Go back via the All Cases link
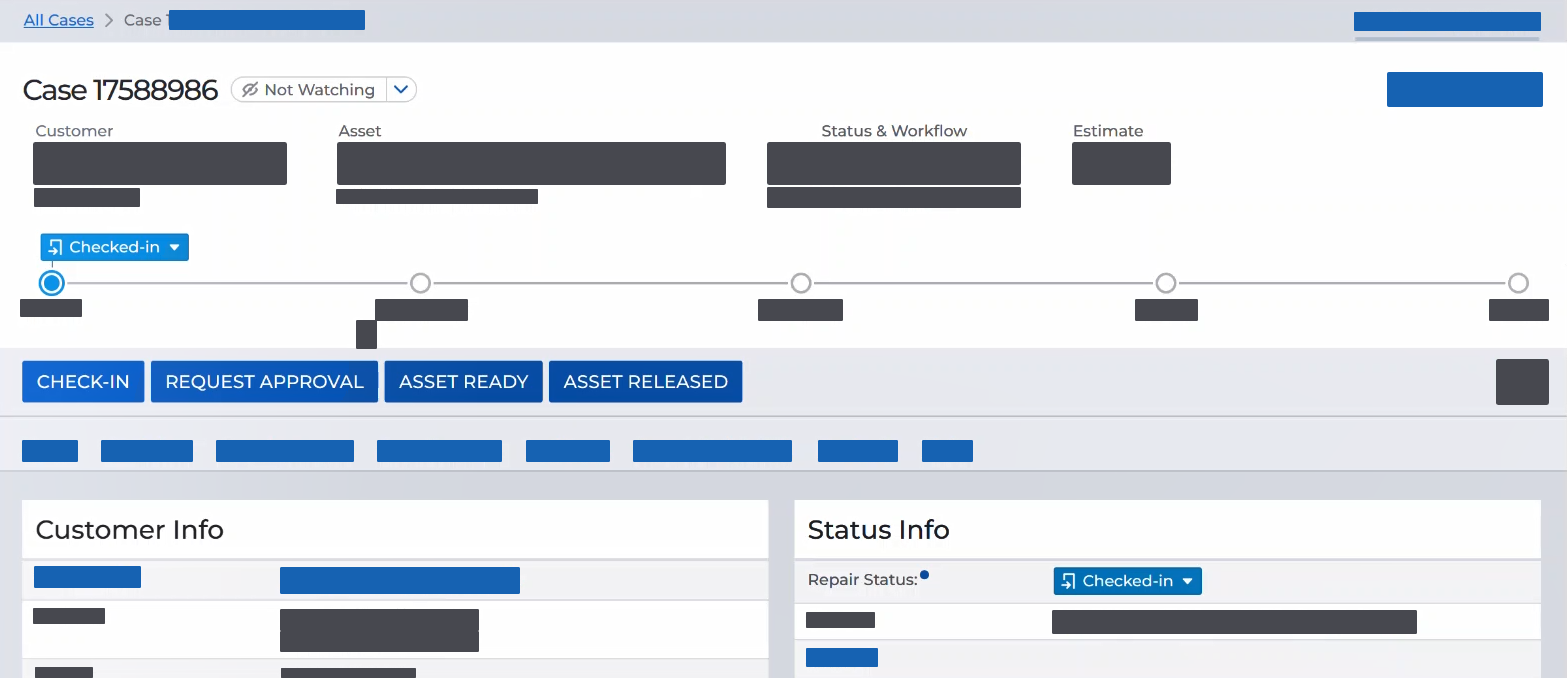This screenshot has width=1567, height=678. (58, 20)
